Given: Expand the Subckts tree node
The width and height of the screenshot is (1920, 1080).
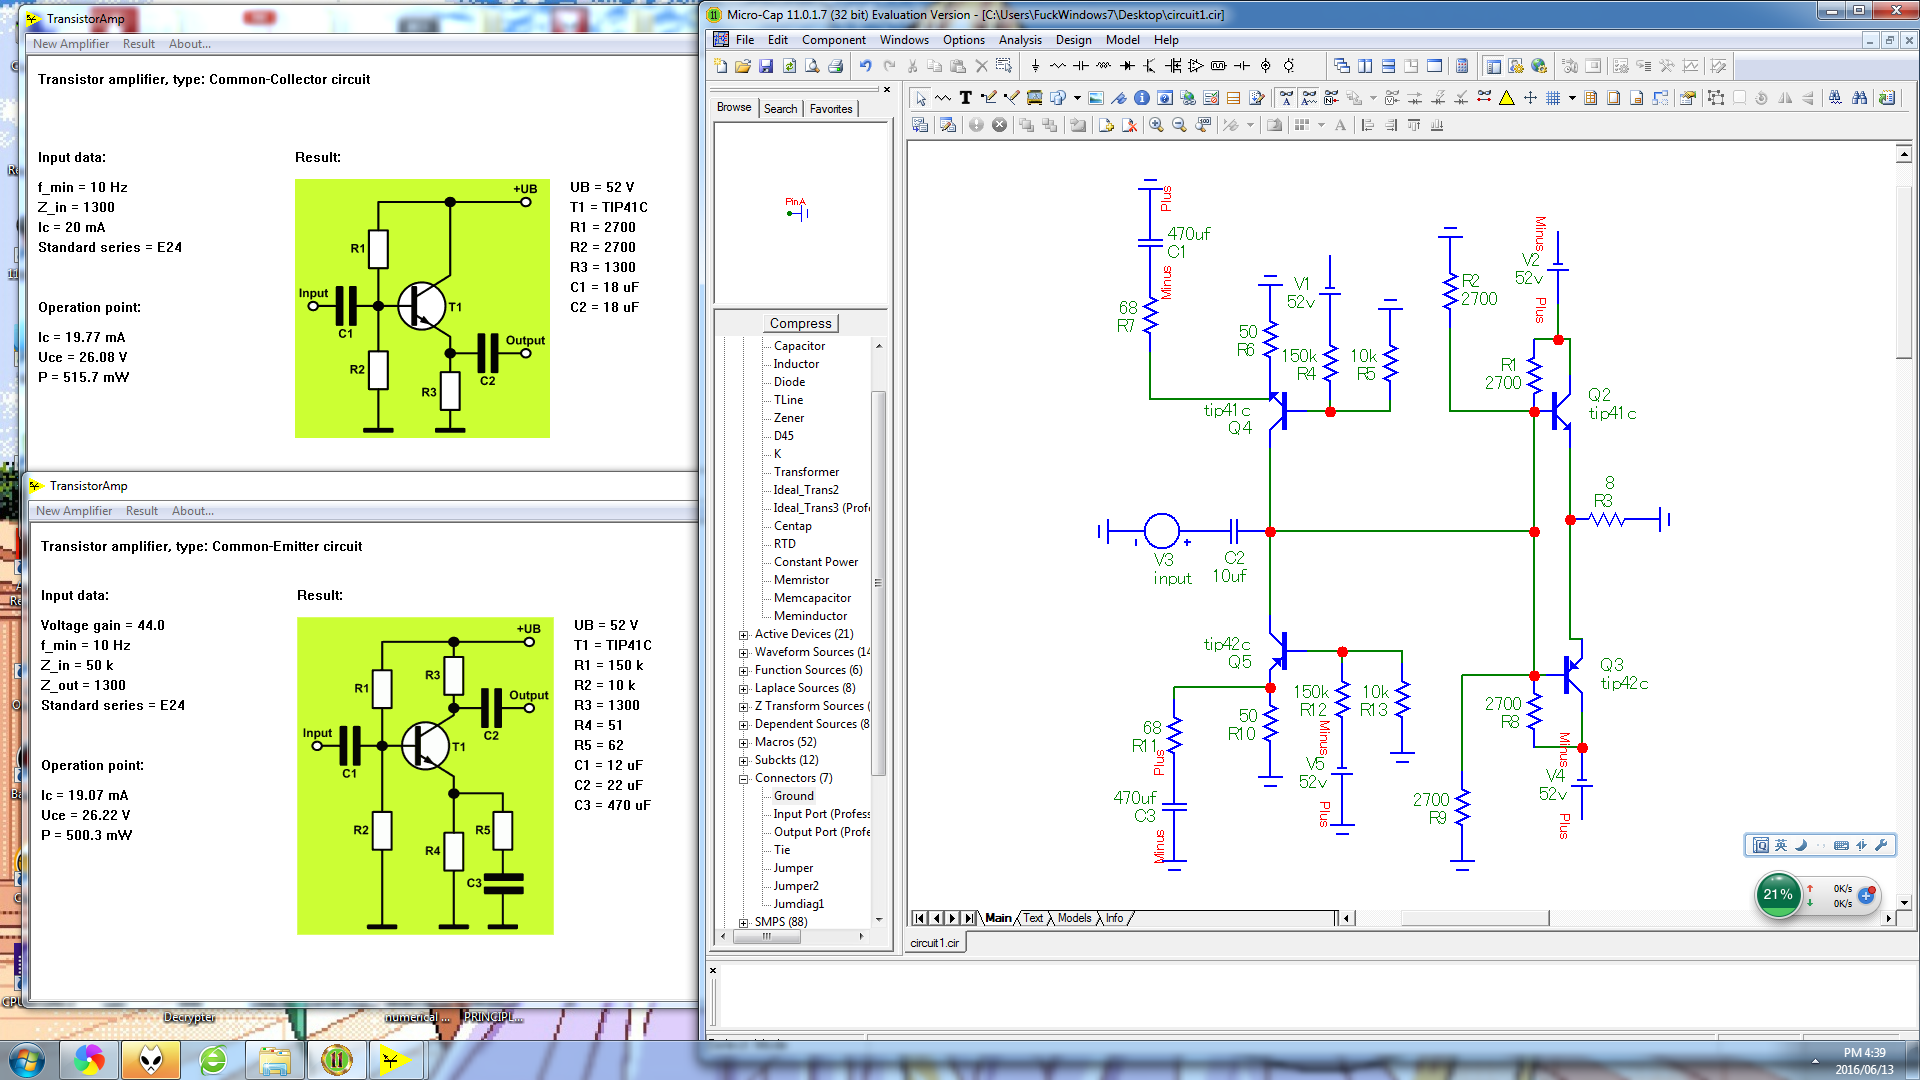Looking at the screenshot, I should 743,761.
